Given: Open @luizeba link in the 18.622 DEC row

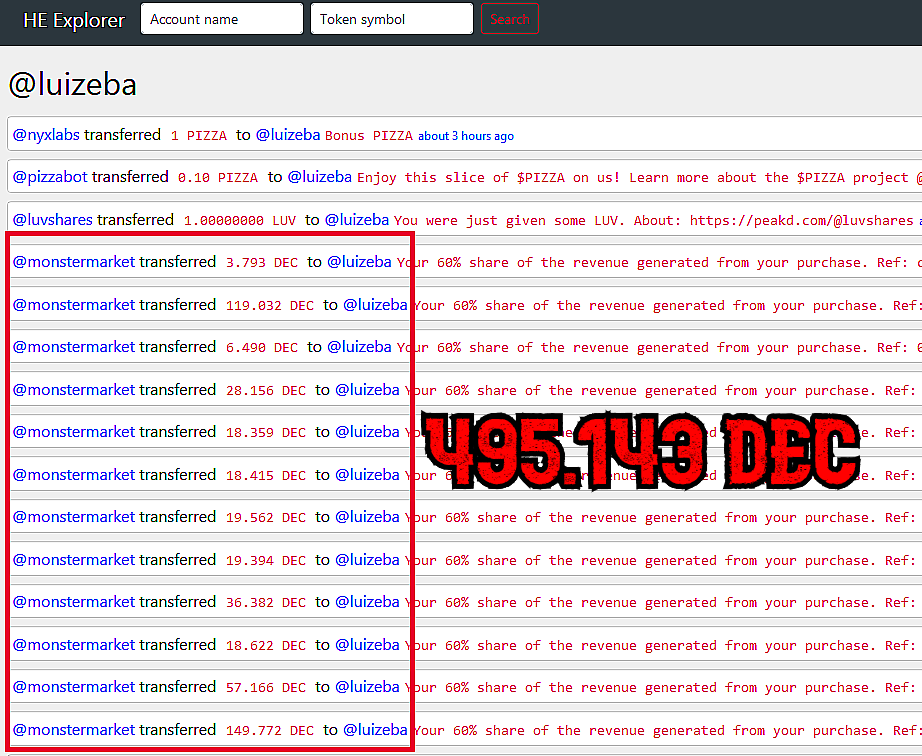Looking at the screenshot, I should point(367,645).
